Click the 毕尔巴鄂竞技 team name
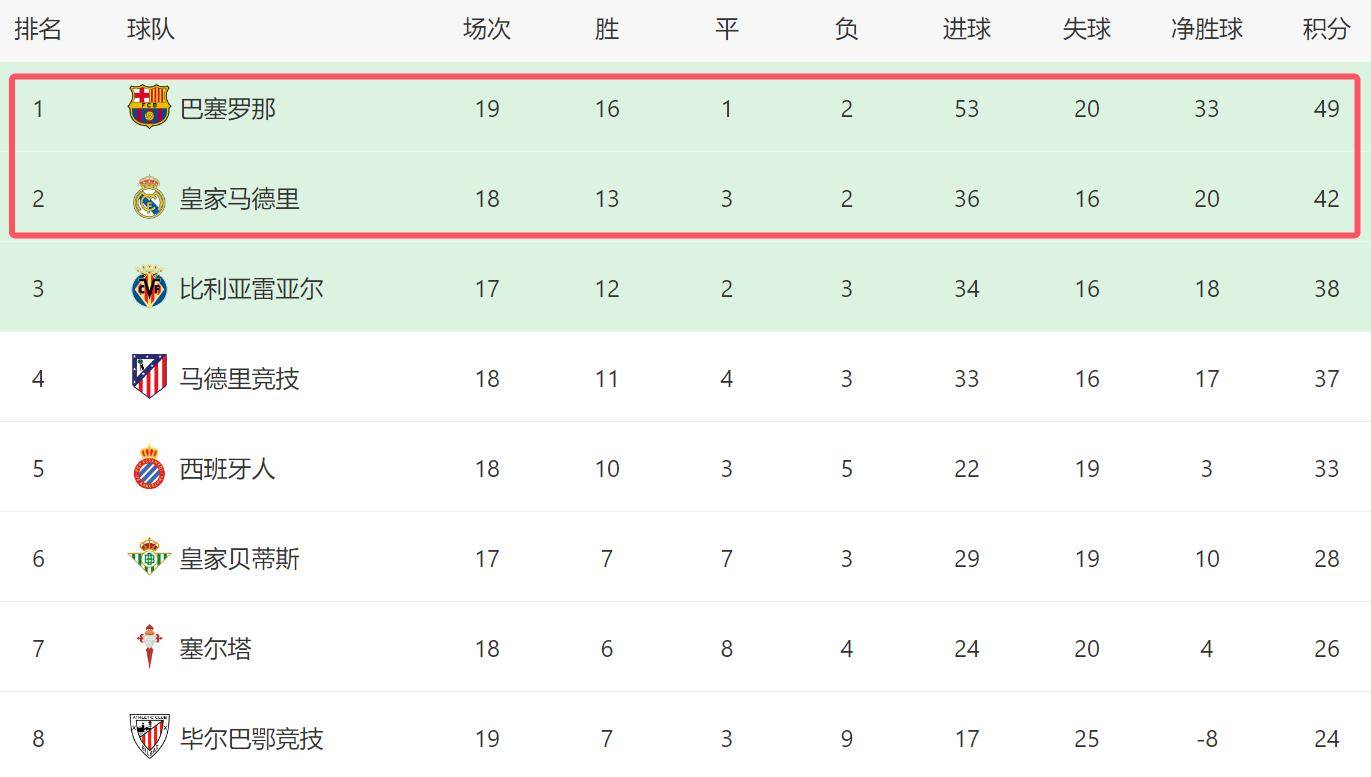Viewport: 1371px width, 777px height. pyautogui.click(x=252, y=738)
